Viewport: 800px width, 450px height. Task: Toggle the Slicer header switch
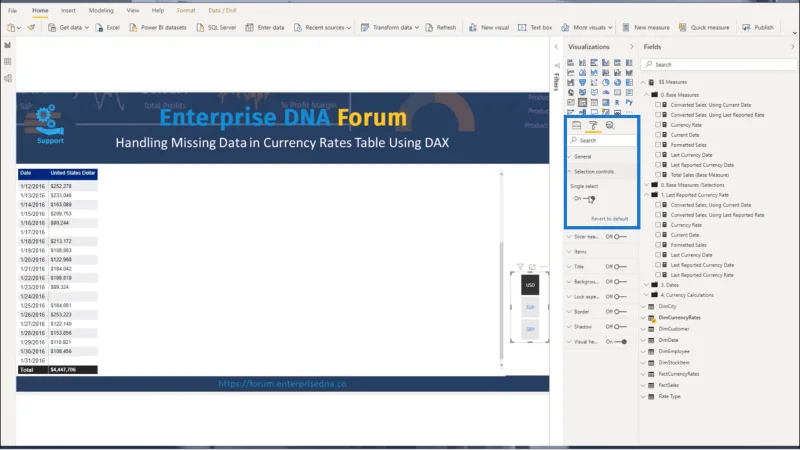620,237
